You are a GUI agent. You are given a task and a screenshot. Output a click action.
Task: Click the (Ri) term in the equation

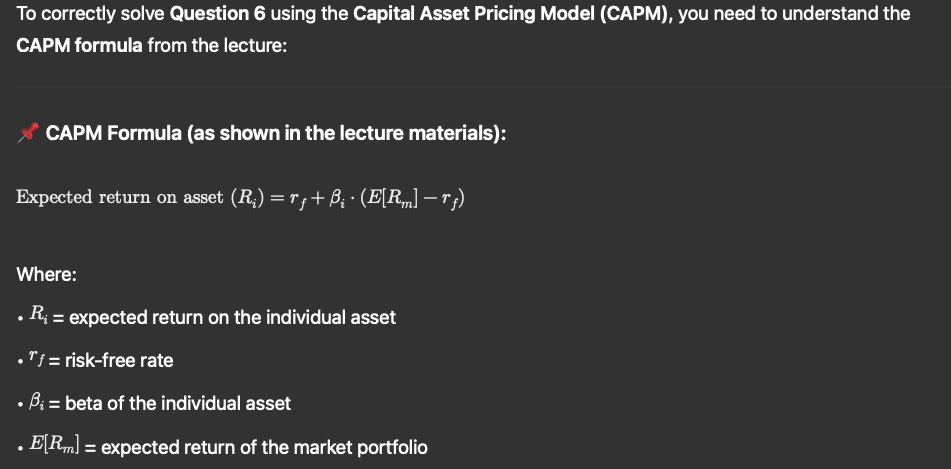246,198
